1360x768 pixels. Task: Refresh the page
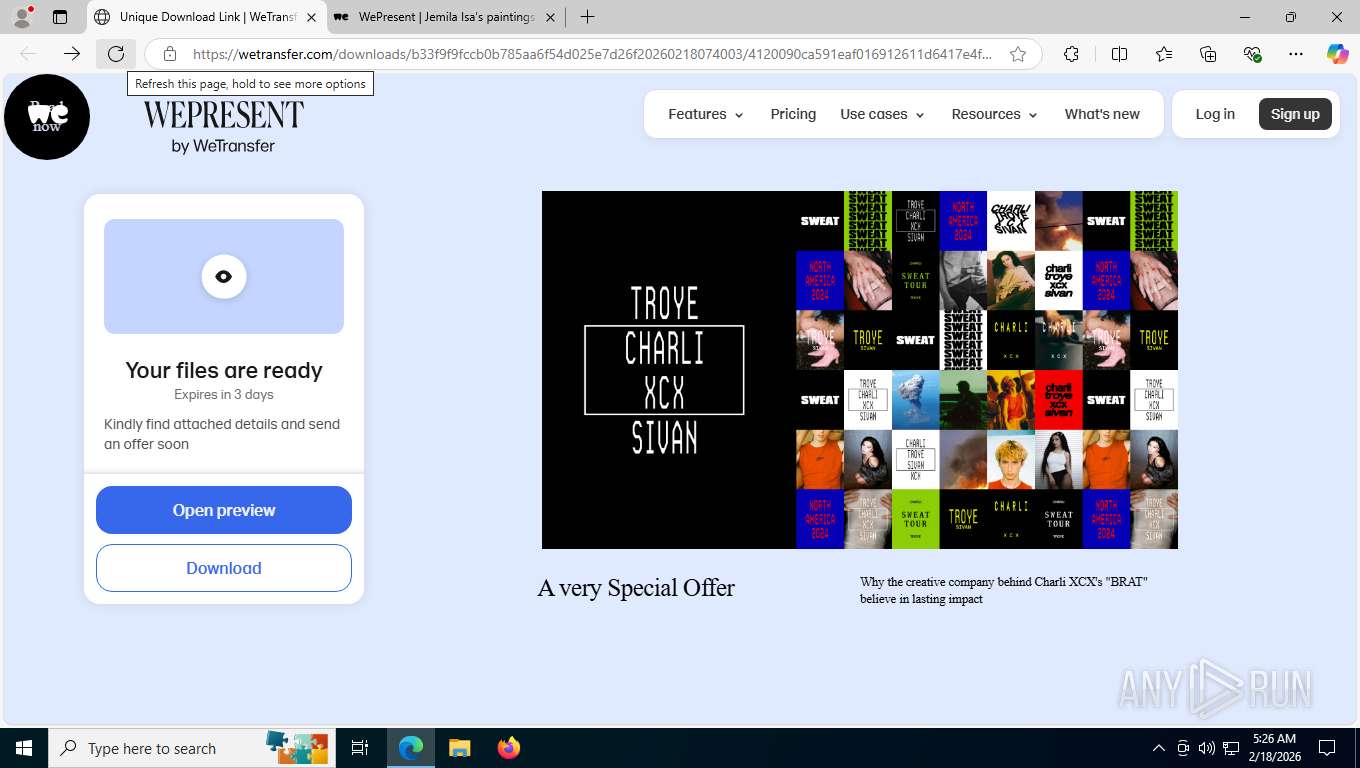(x=116, y=54)
